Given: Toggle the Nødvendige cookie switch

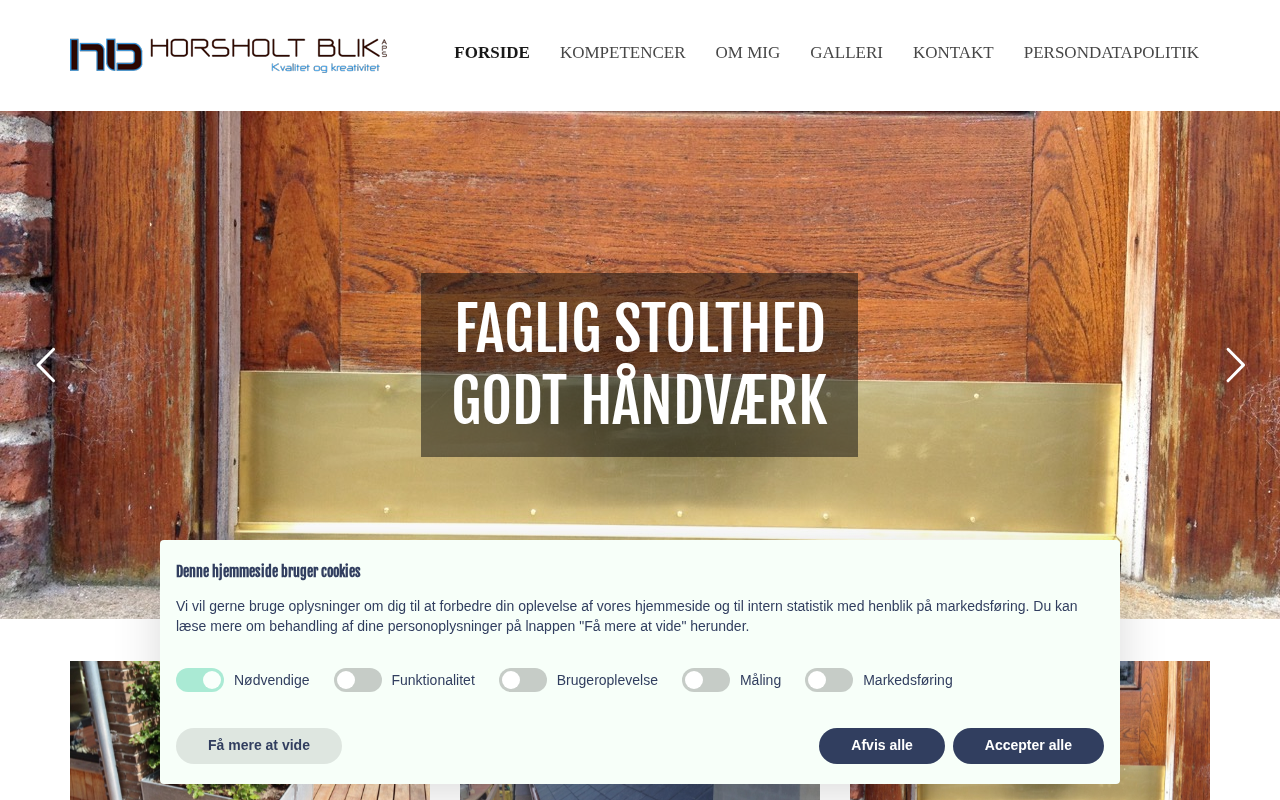Looking at the screenshot, I should coord(200,680).
